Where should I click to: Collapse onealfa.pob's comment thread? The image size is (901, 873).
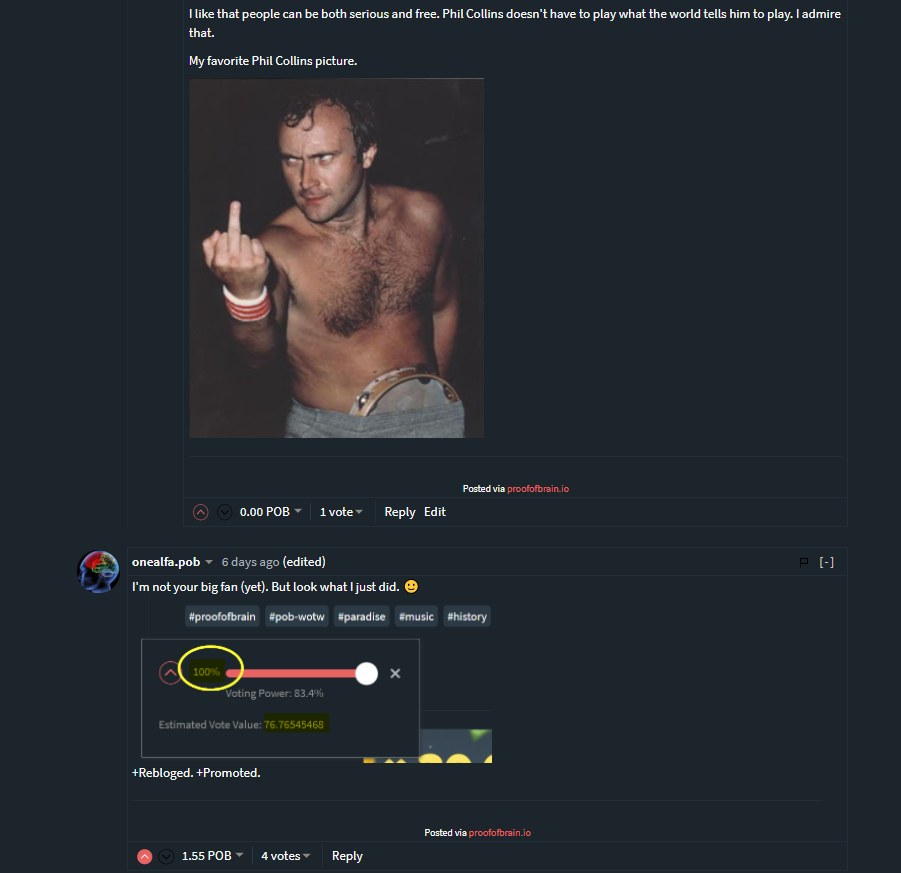coord(826,562)
